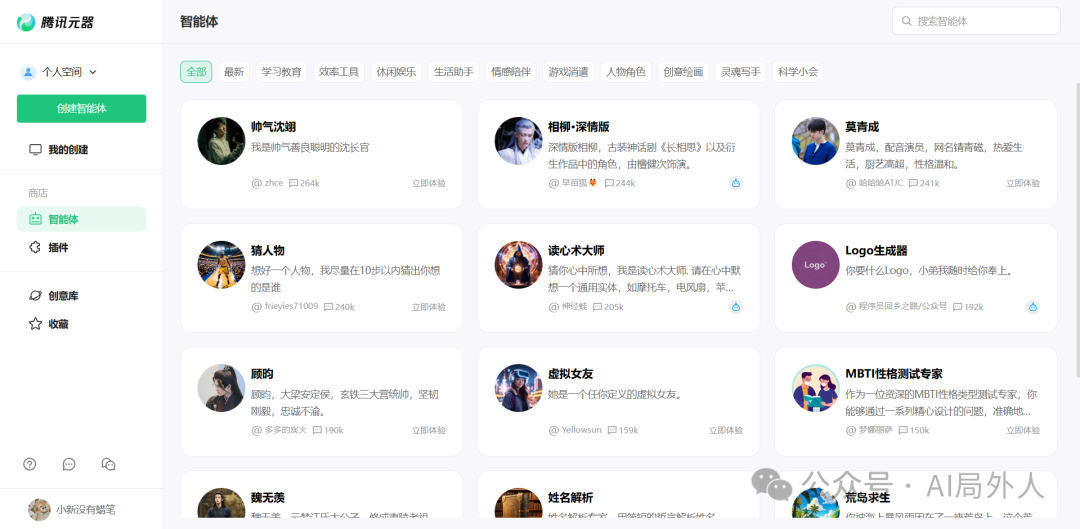Select the 效率工具 category tab
This screenshot has height=529, width=1080.
[x=339, y=72]
